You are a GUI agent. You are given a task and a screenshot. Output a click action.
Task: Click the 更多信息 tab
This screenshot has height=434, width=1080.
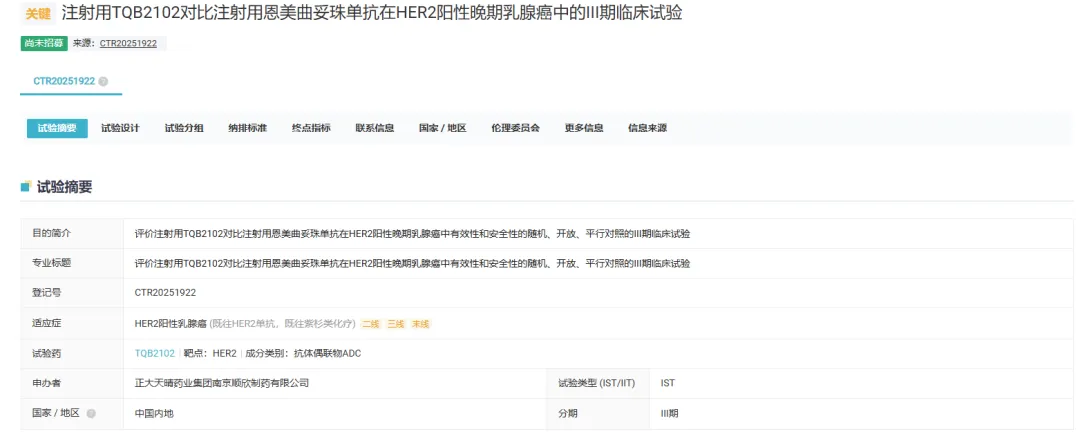pyautogui.click(x=584, y=128)
